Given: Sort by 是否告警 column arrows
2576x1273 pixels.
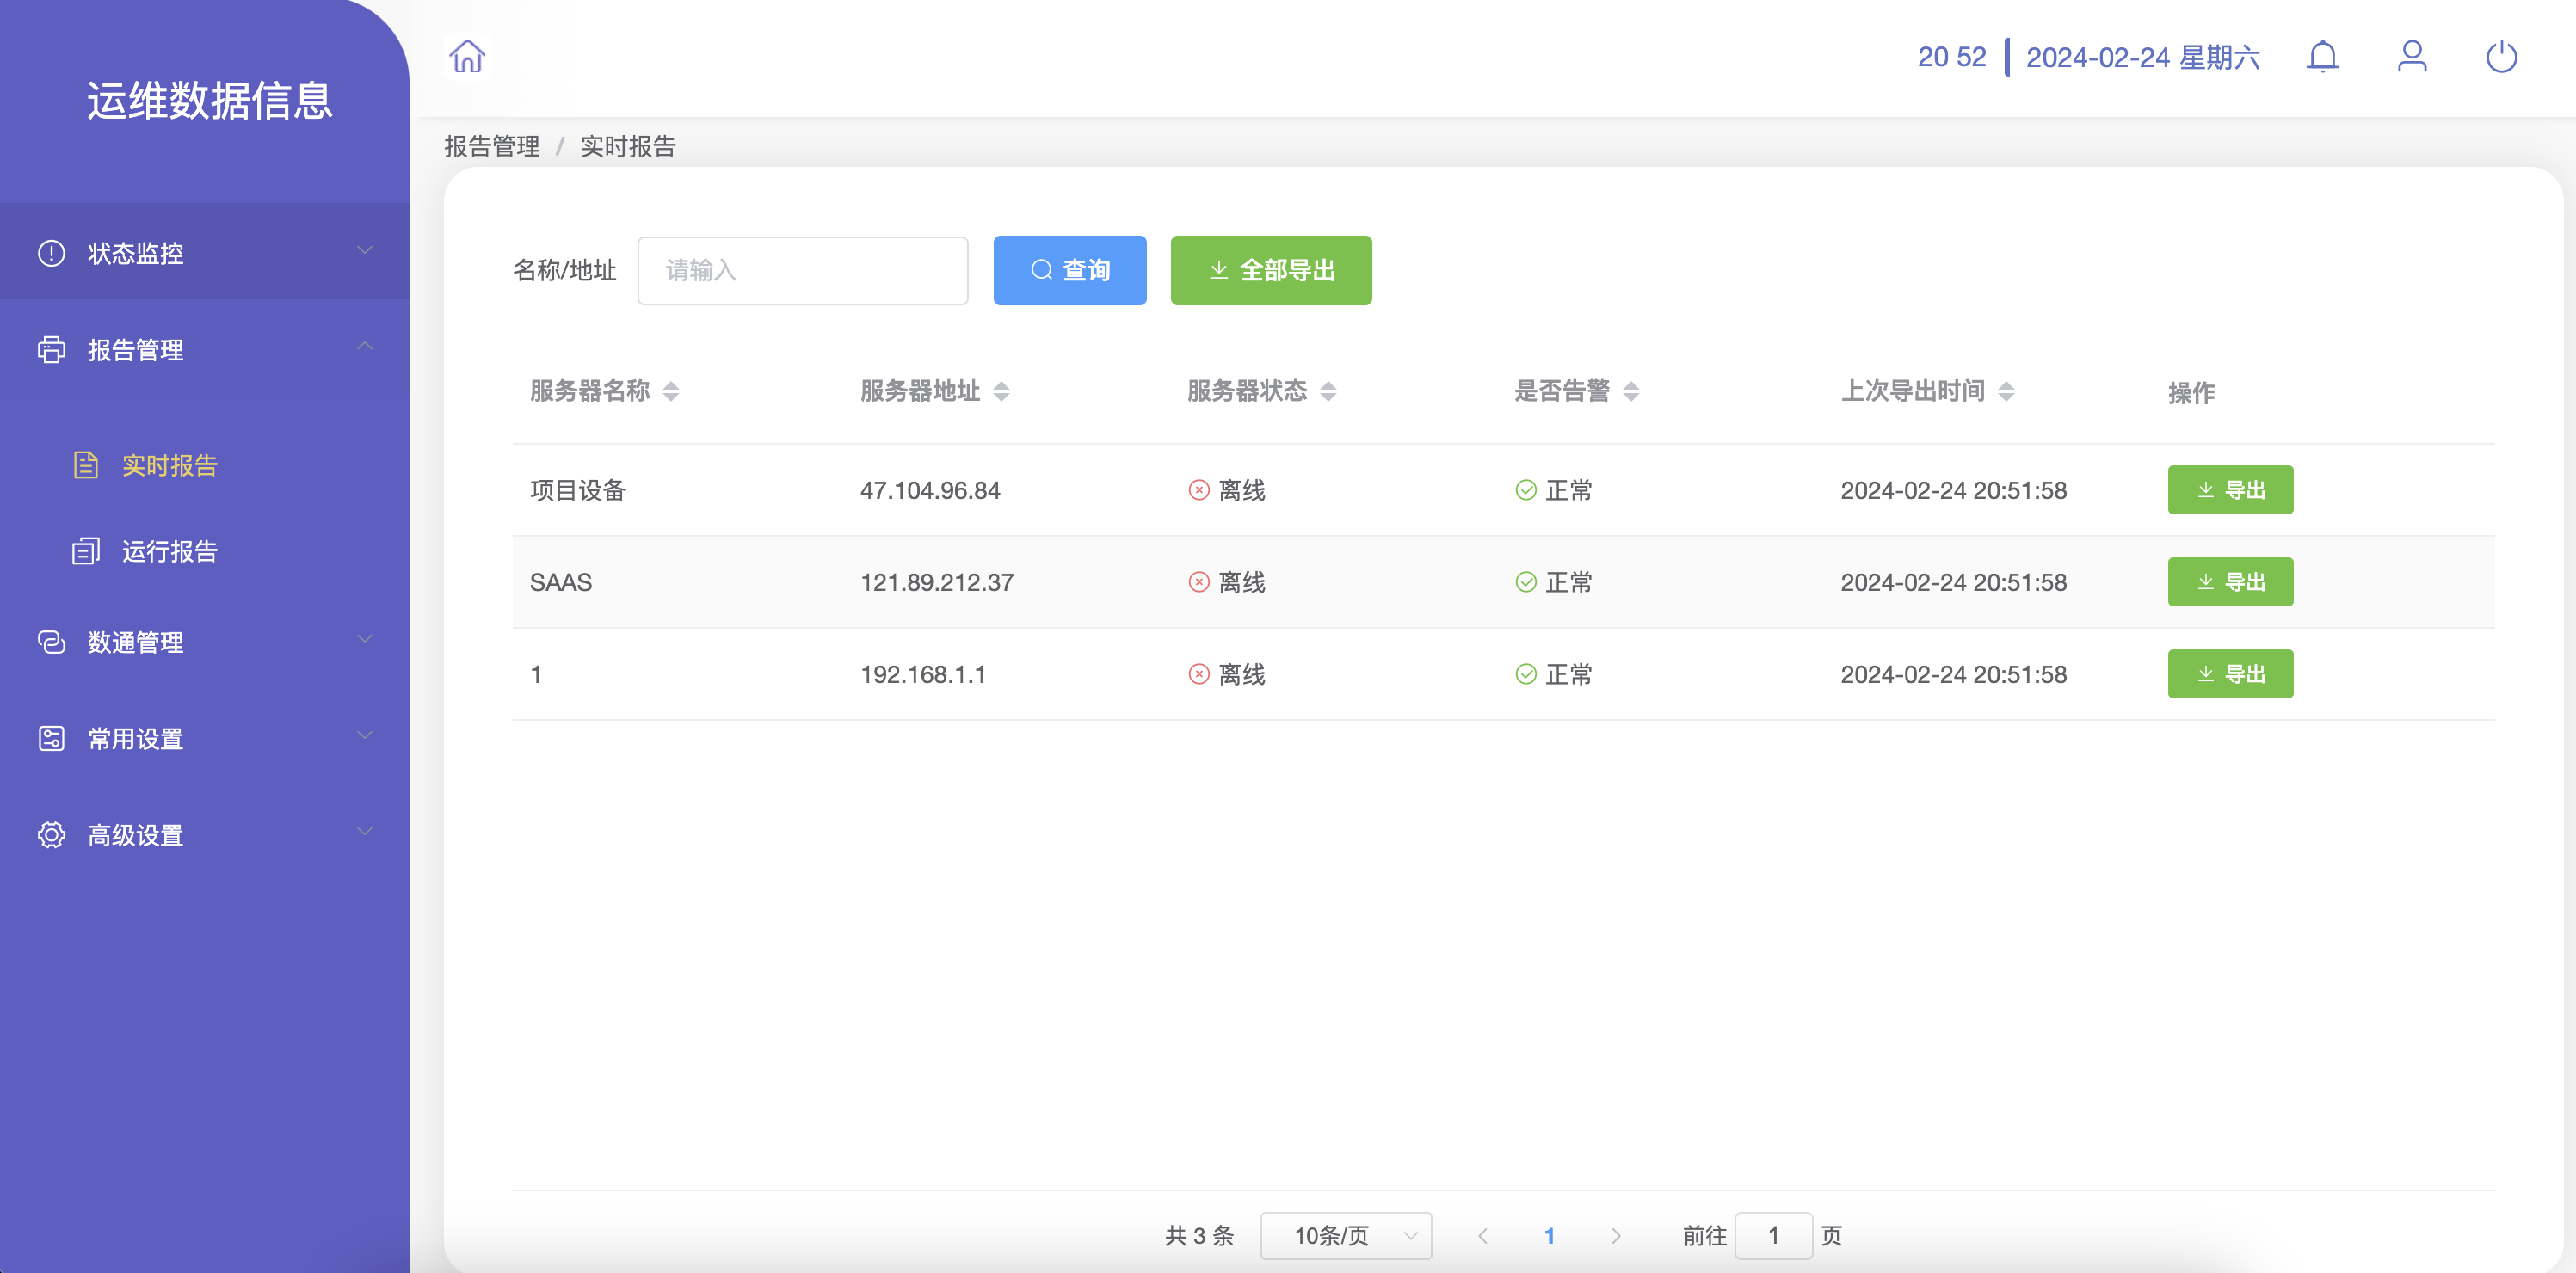Looking at the screenshot, I should tap(1631, 391).
